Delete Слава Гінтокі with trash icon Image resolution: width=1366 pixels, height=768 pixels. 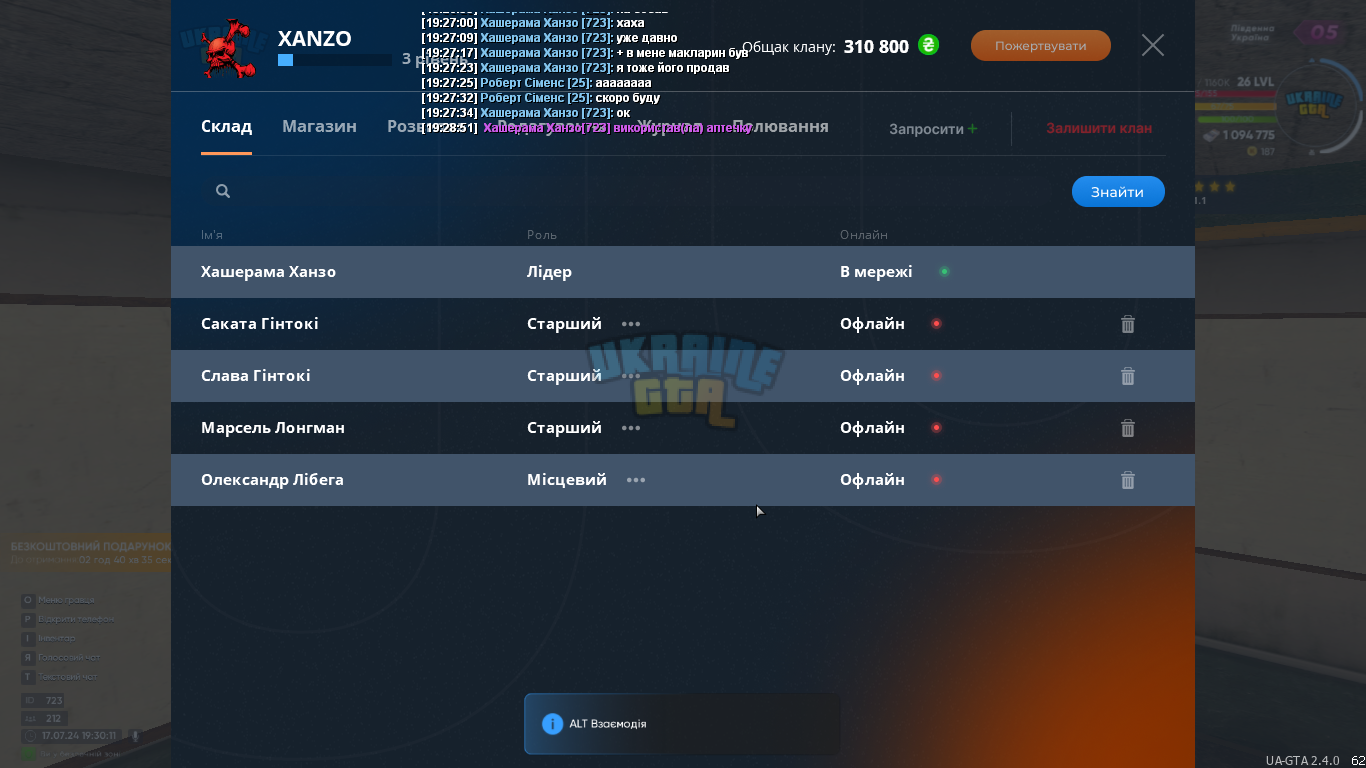coord(1128,376)
